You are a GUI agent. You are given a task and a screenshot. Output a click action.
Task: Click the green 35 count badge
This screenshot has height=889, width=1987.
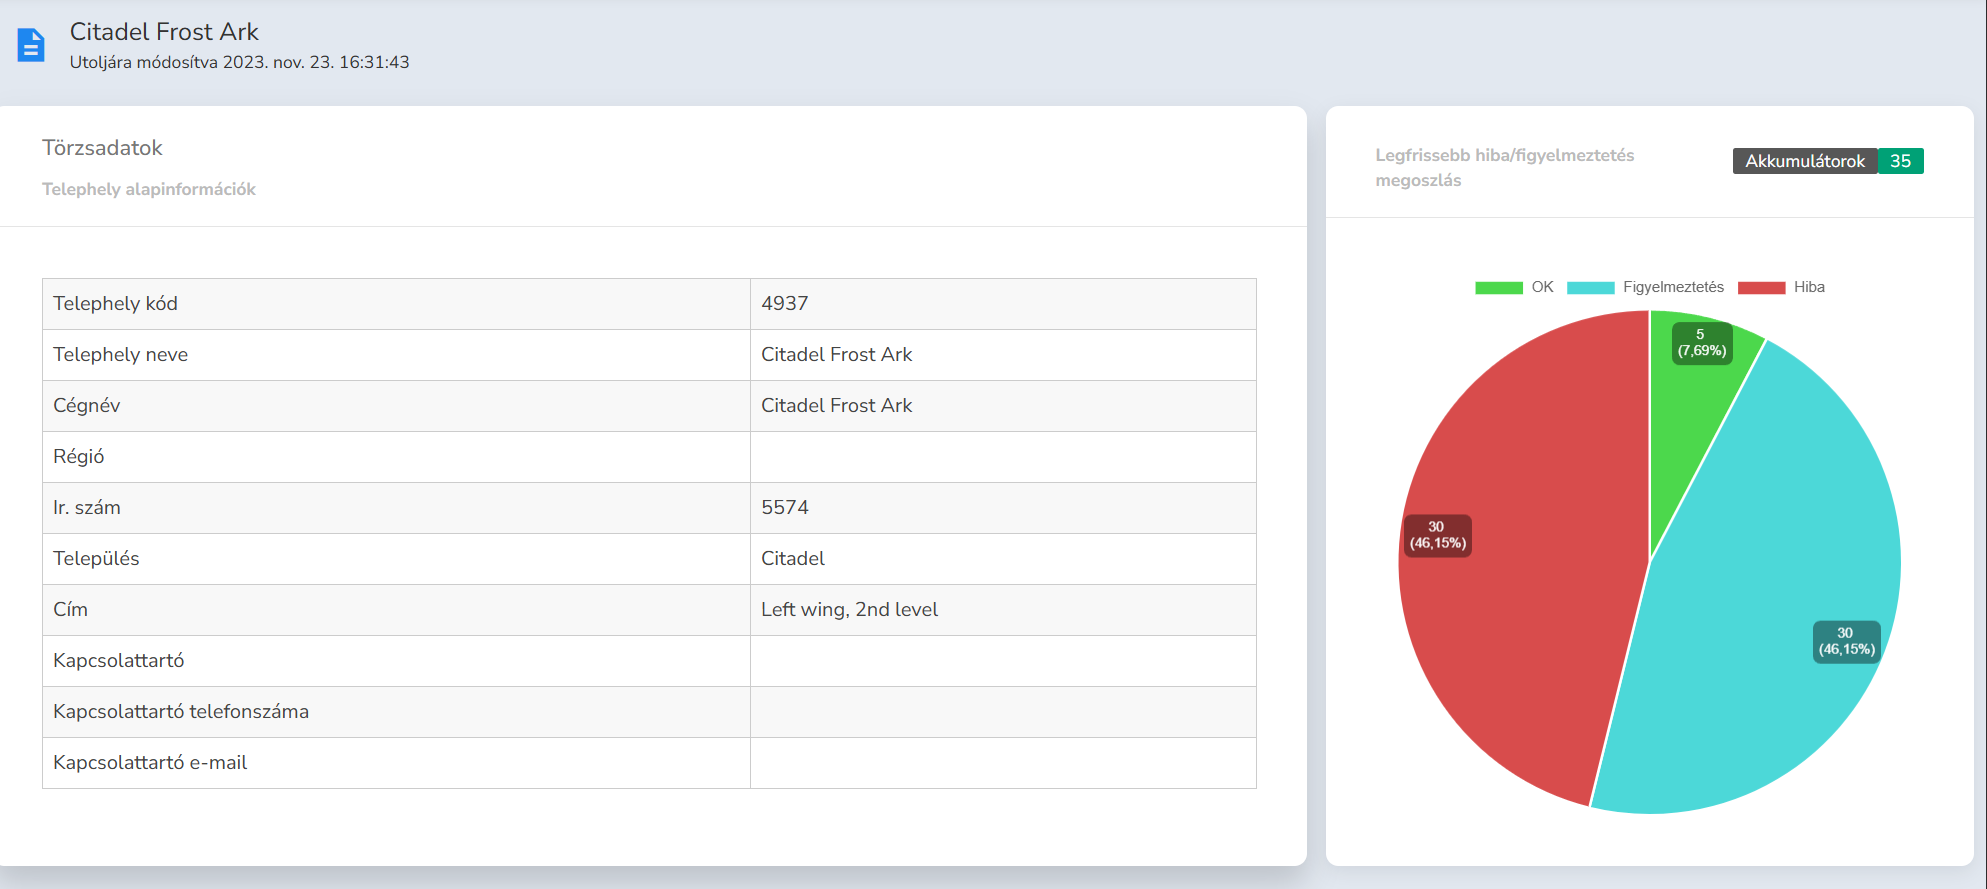(x=1900, y=161)
